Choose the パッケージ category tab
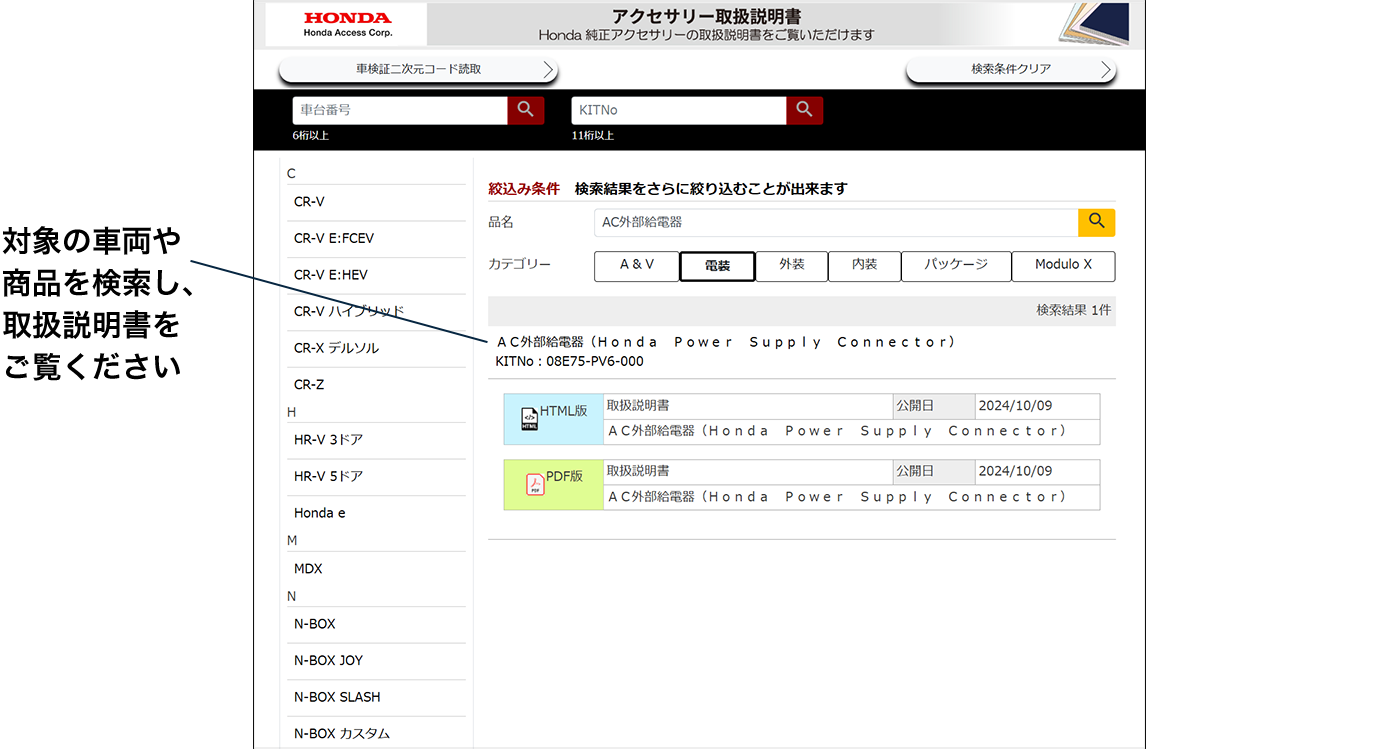 955,266
